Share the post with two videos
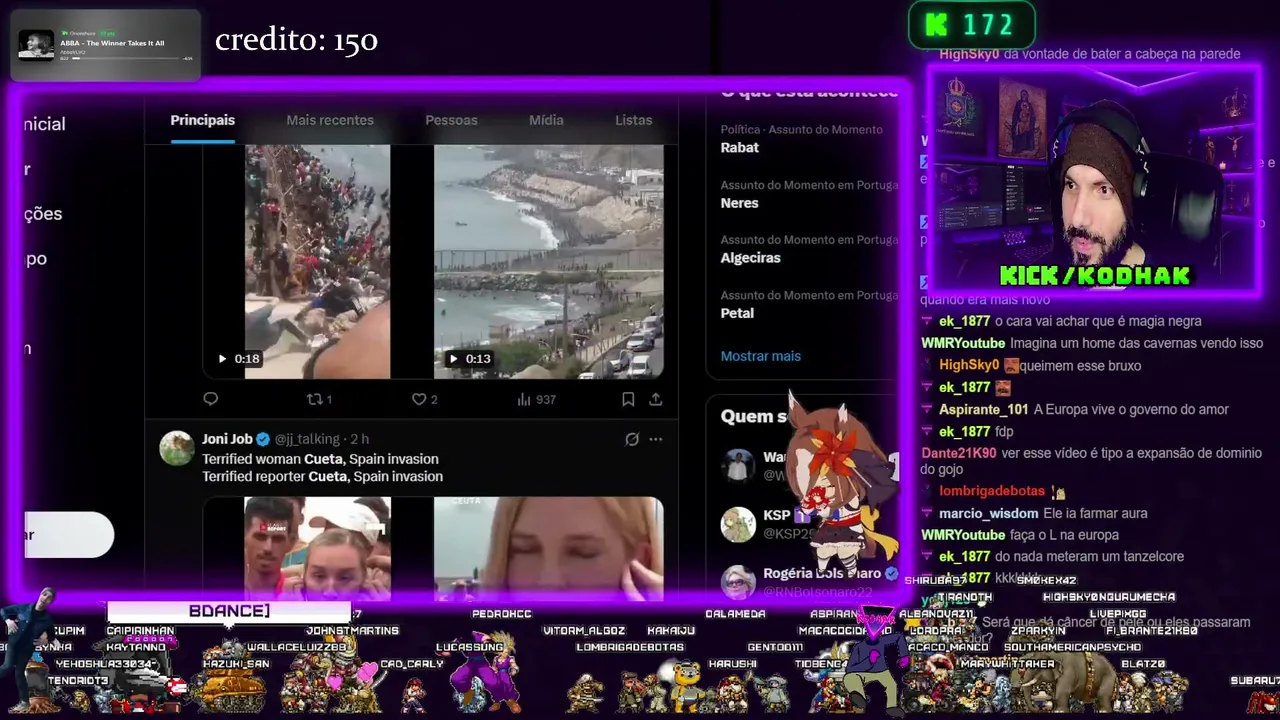 click(x=656, y=399)
